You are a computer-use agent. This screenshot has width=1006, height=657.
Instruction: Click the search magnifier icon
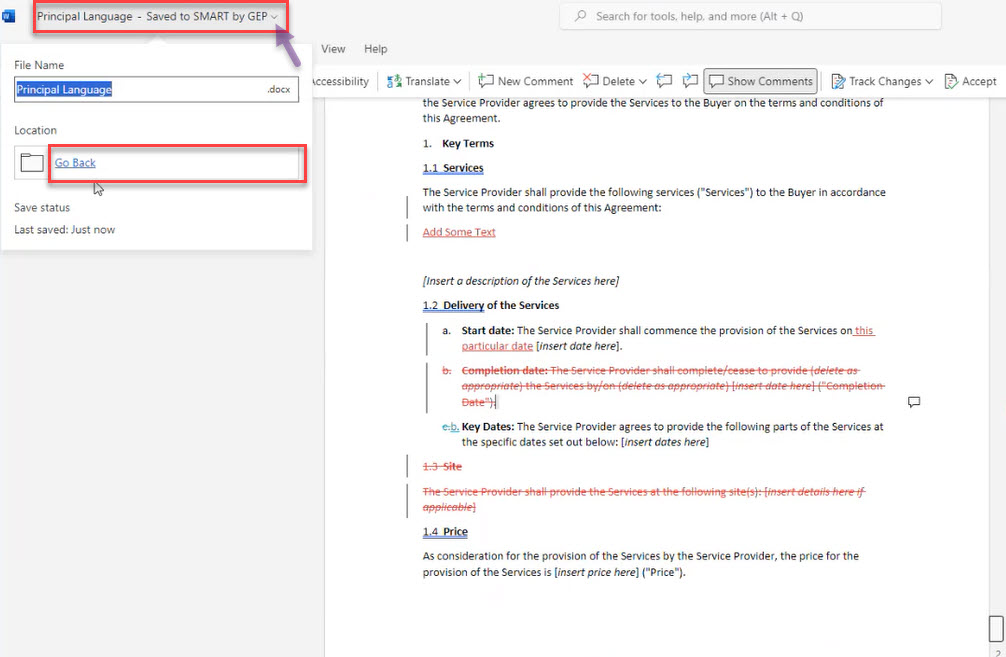[580, 16]
